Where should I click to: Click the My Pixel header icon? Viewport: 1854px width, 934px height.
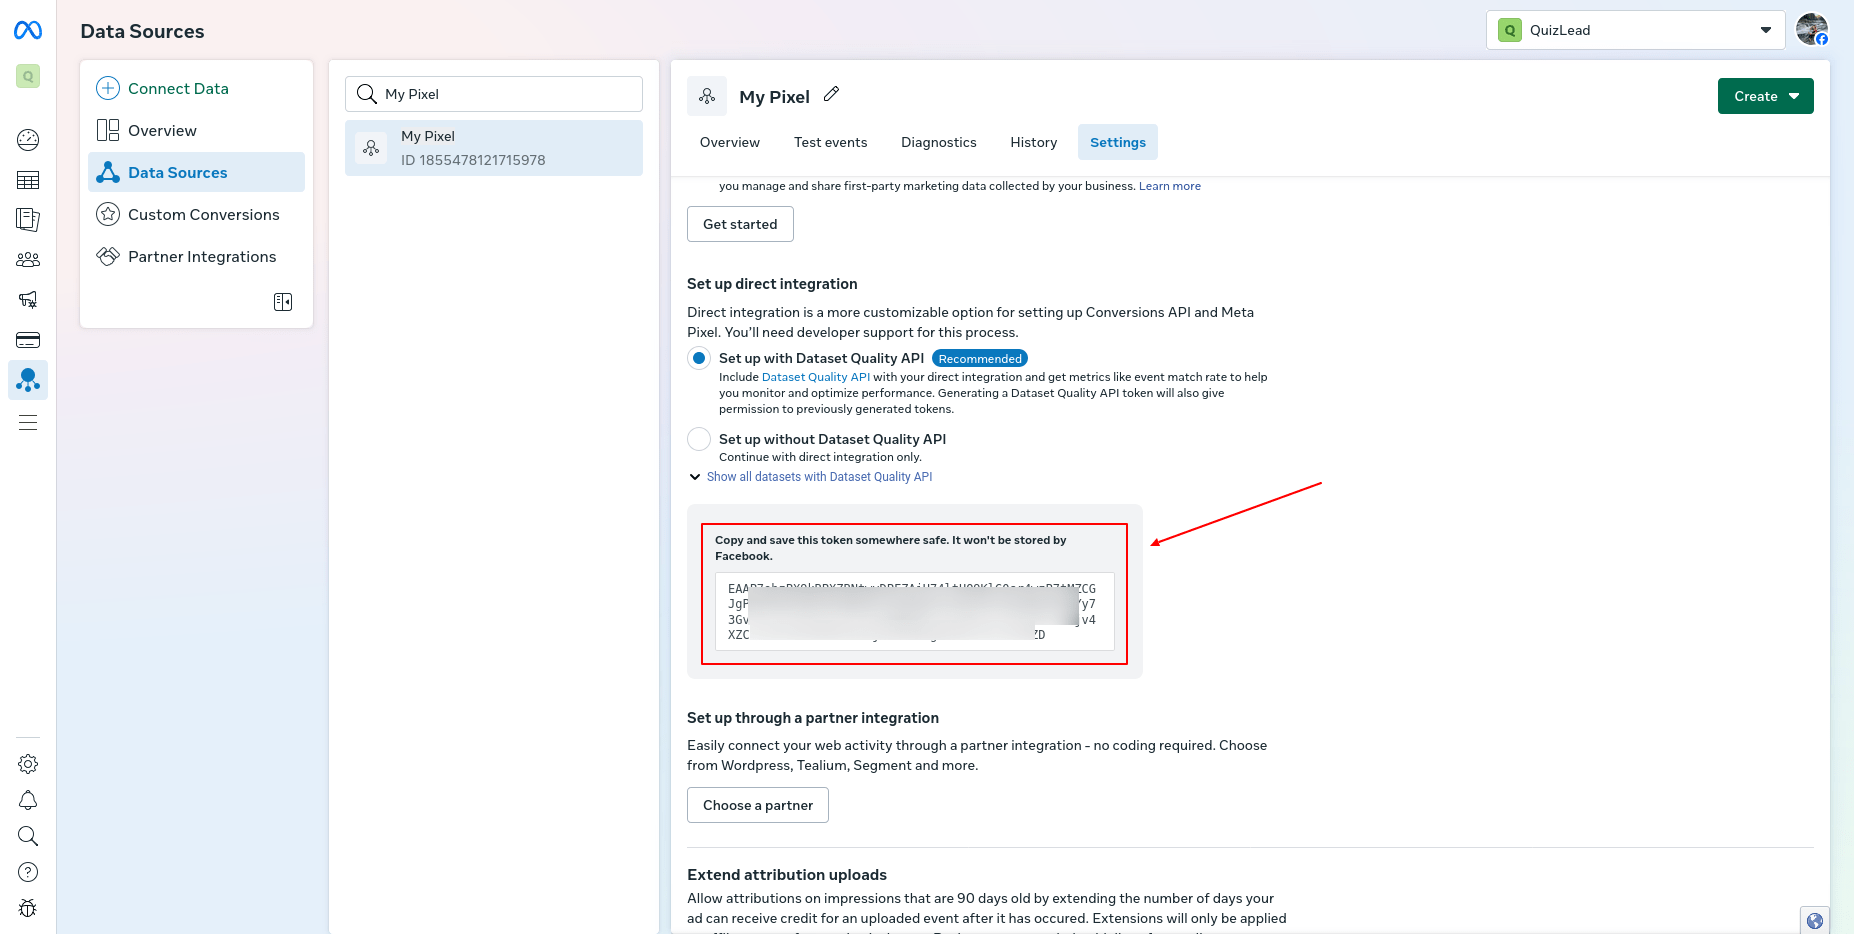(707, 96)
